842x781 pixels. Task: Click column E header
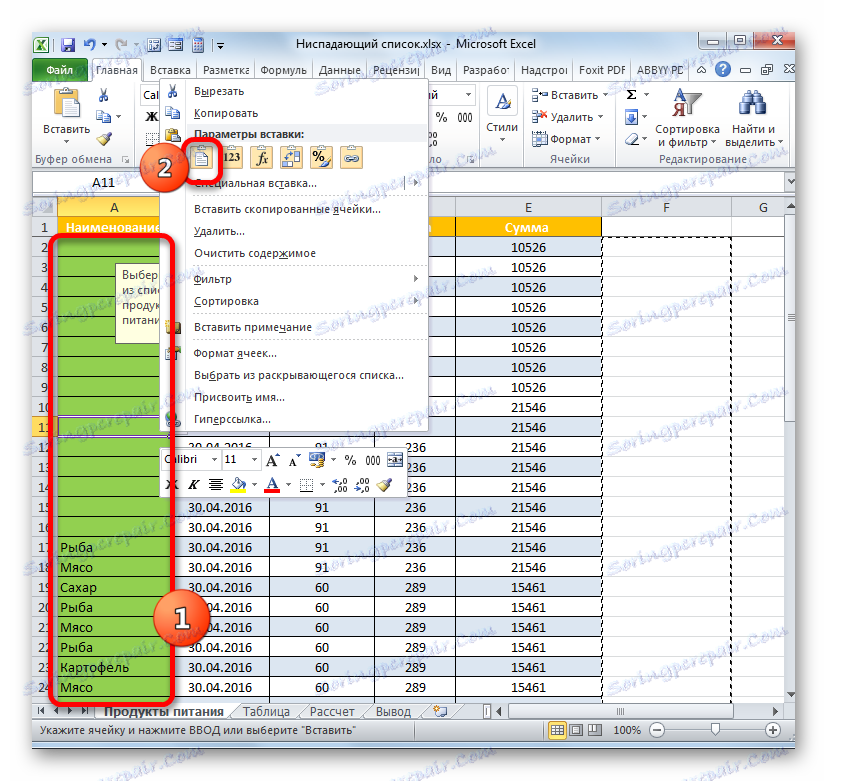point(528,207)
